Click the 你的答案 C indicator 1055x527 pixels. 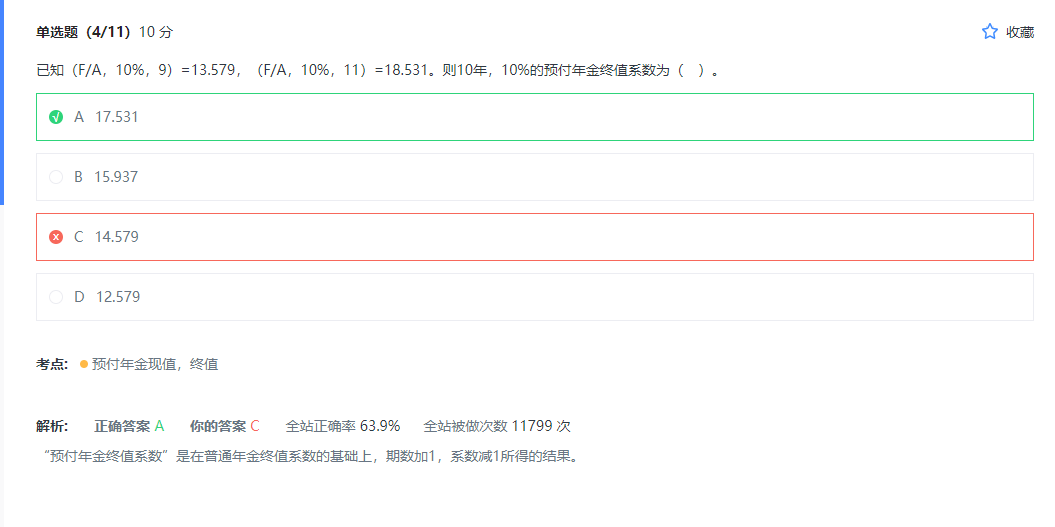pyautogui.click(x=224, y=426)
